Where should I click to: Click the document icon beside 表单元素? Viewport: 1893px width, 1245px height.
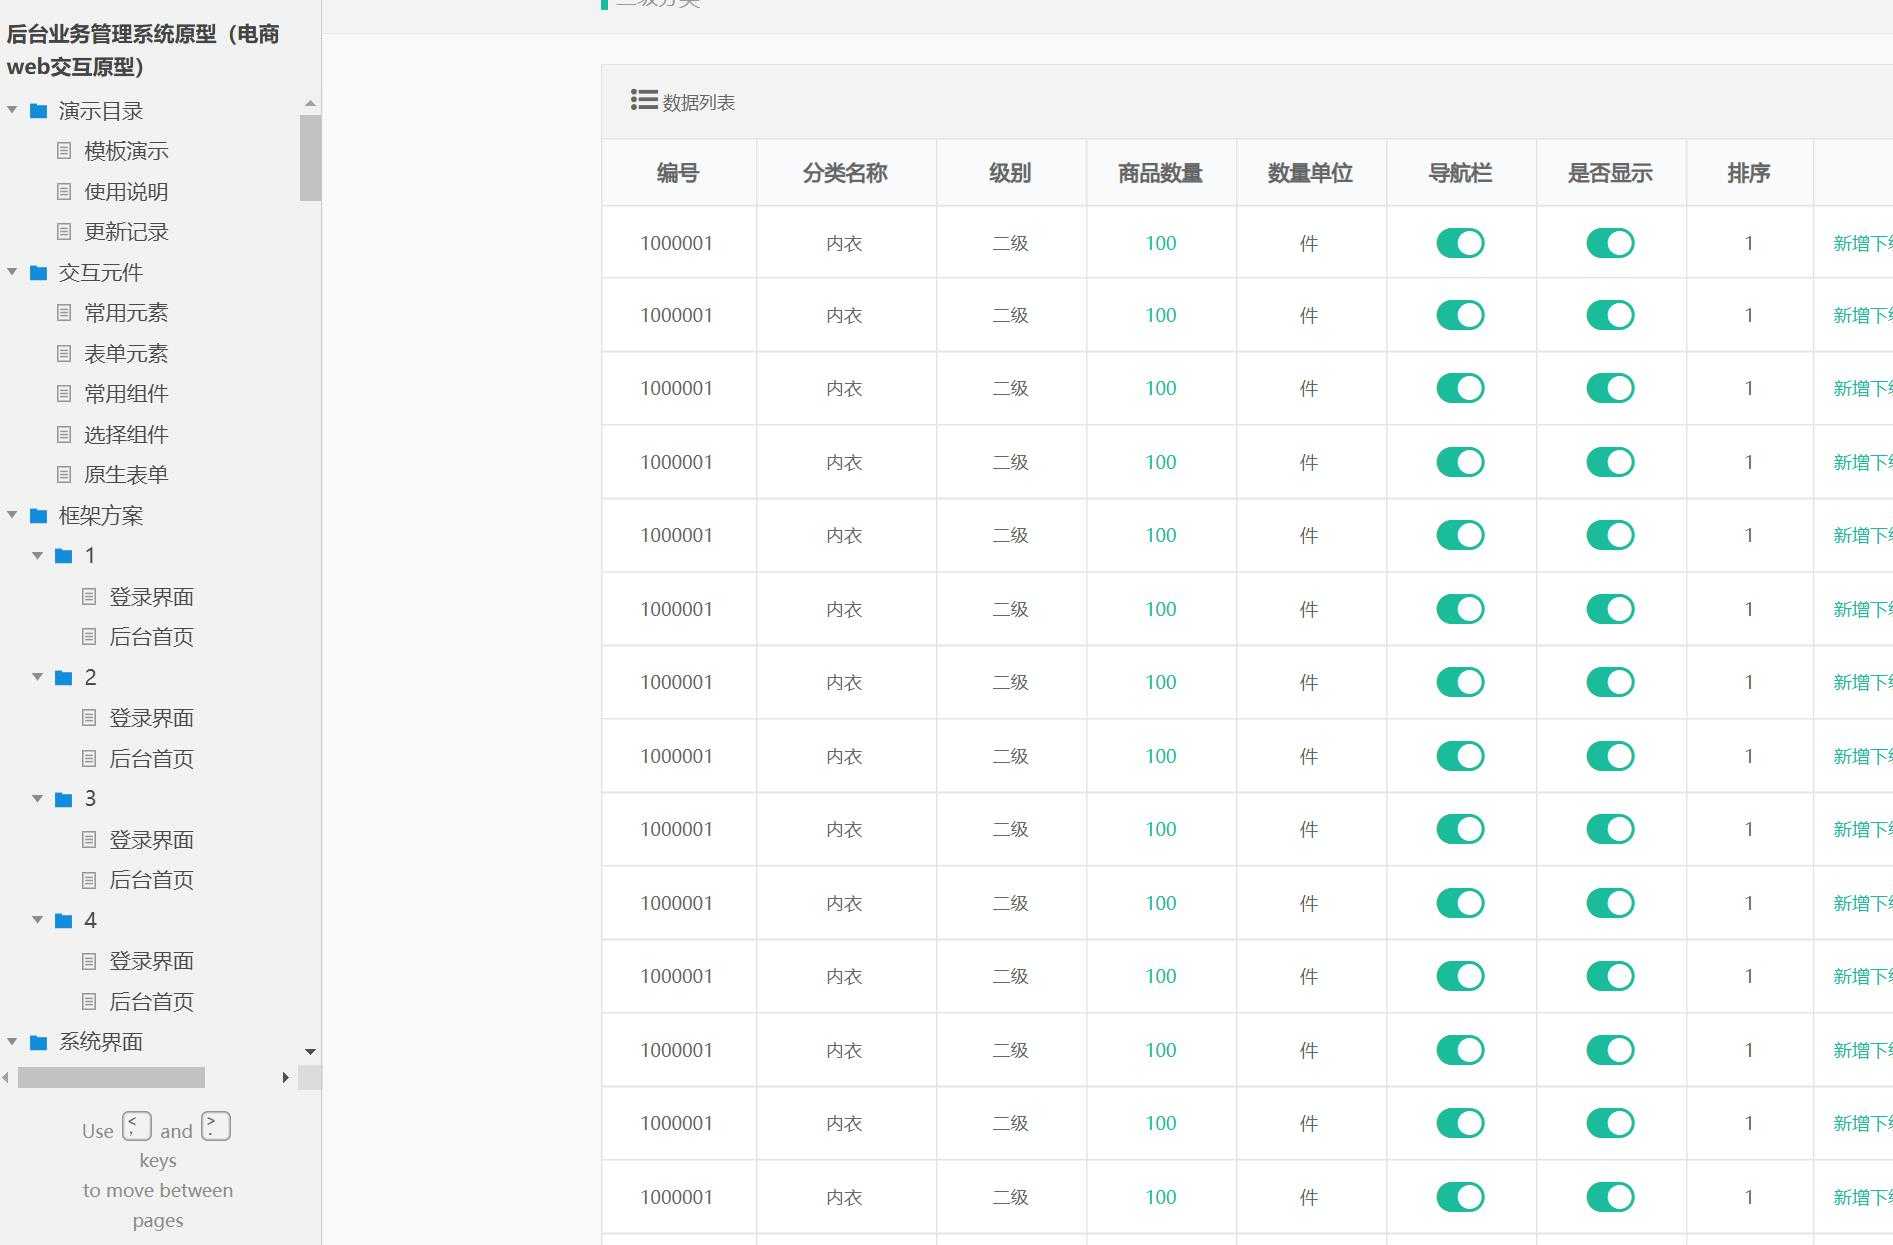[x=63, y=353]
